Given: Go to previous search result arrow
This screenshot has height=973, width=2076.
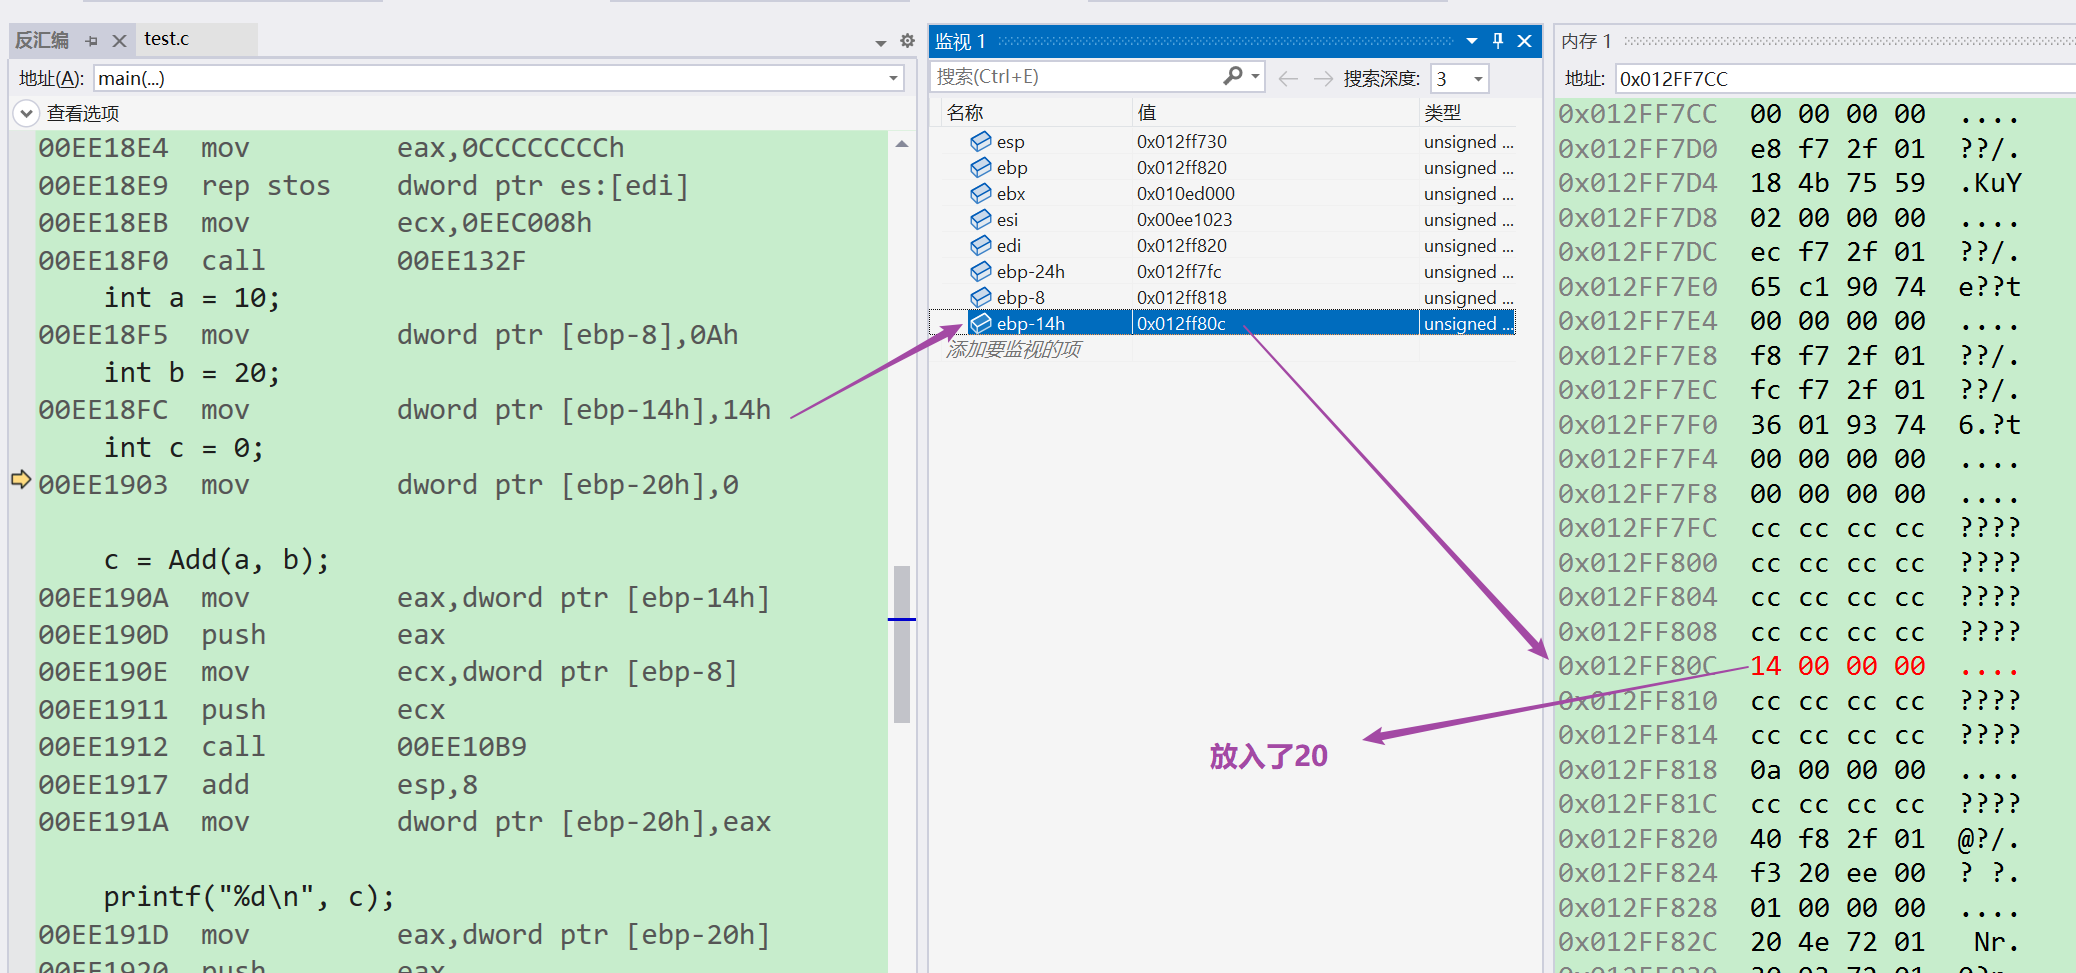Looking at the screenshot, I should click(x=1288, y=78).
